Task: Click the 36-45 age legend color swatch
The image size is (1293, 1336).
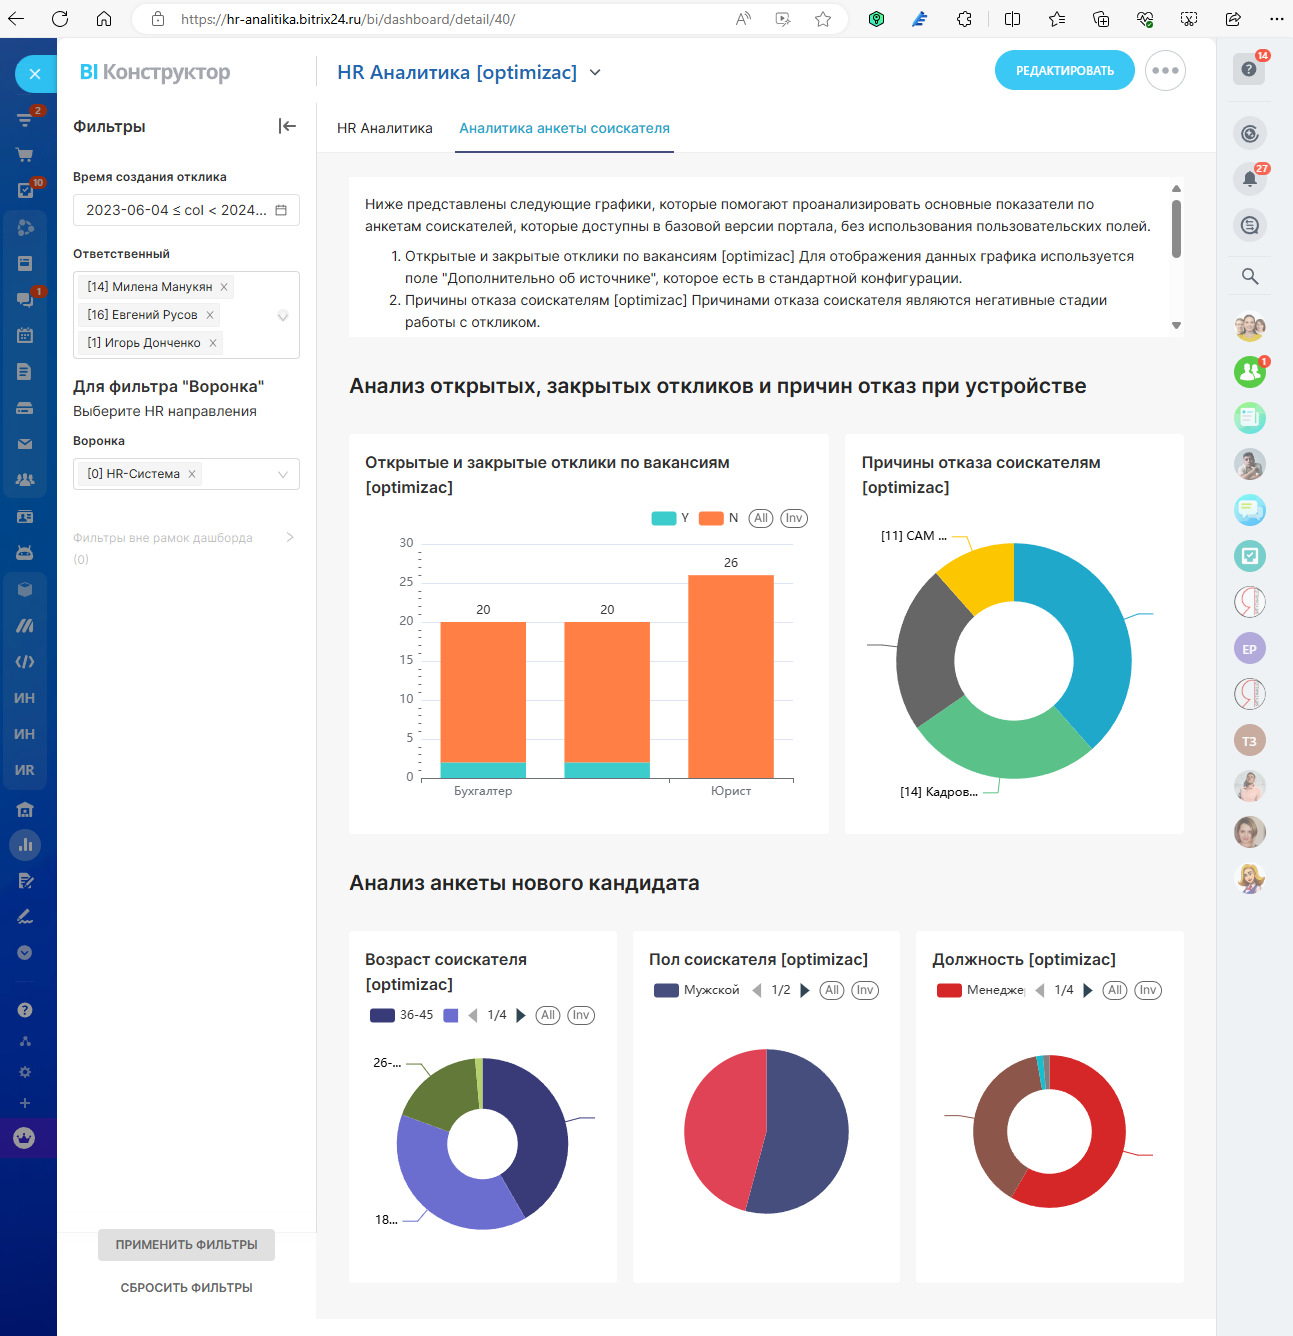Action: click(x=382, y=1015)
